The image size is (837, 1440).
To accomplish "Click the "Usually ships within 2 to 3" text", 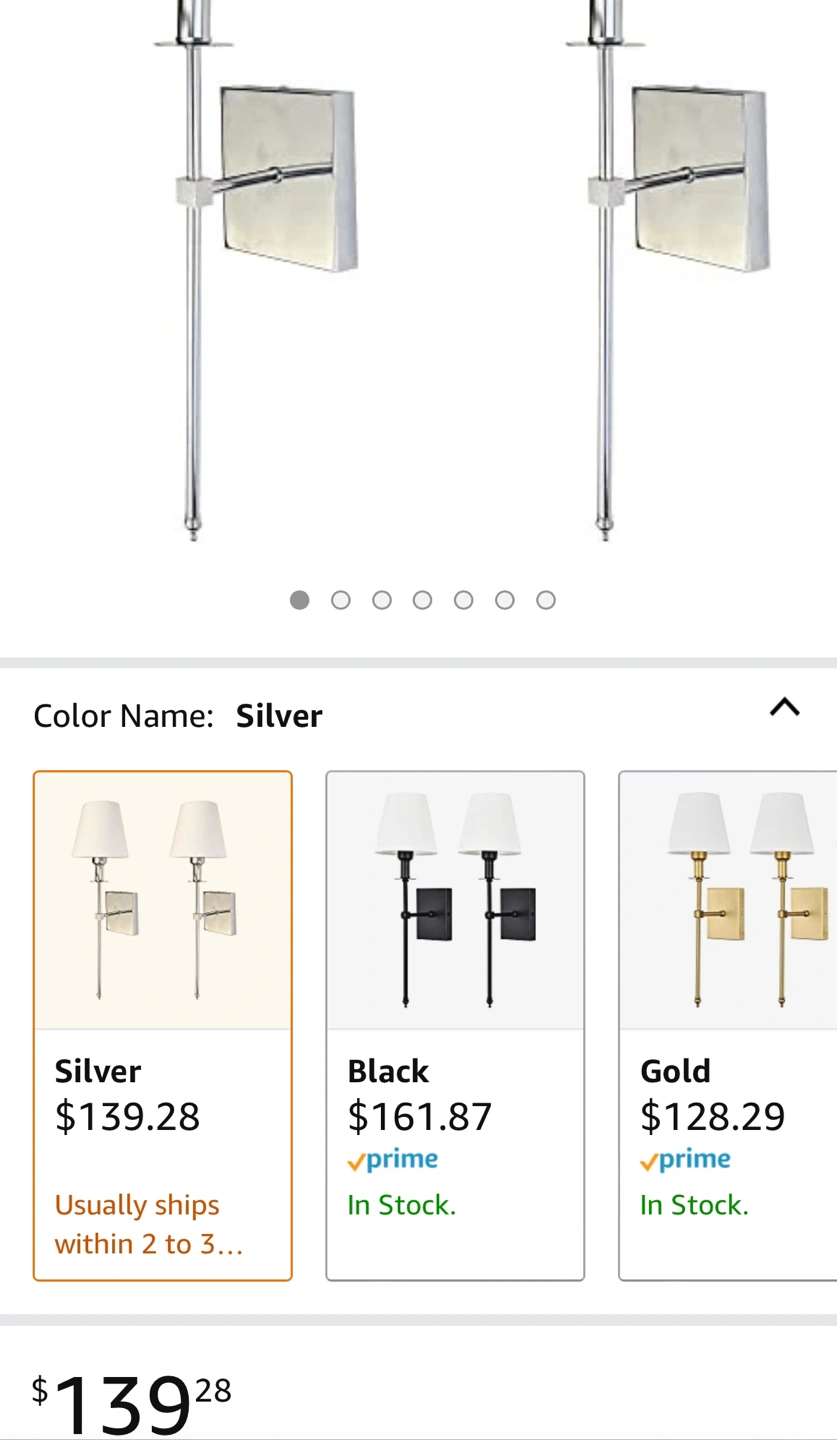I will (x=148, y=1224).
